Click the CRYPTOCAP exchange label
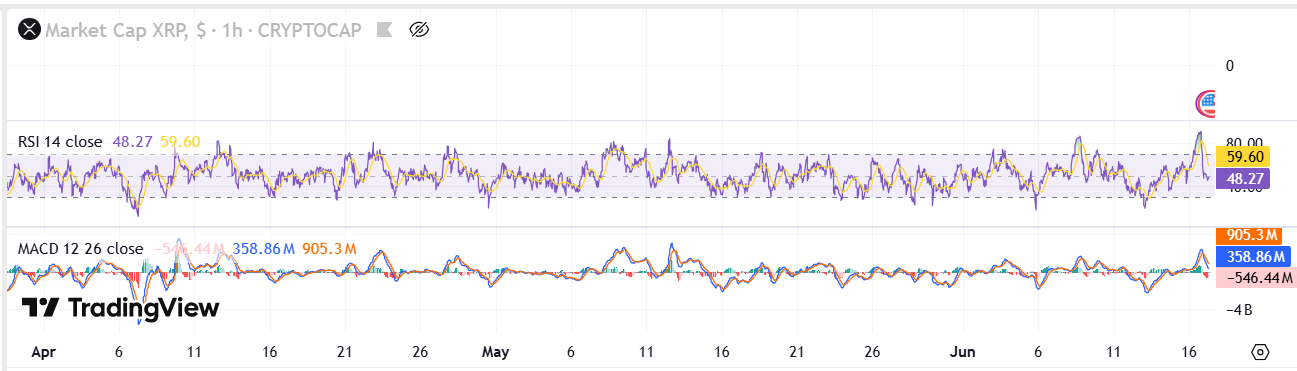Screen dimensions: 1297x371 [311, 30]
